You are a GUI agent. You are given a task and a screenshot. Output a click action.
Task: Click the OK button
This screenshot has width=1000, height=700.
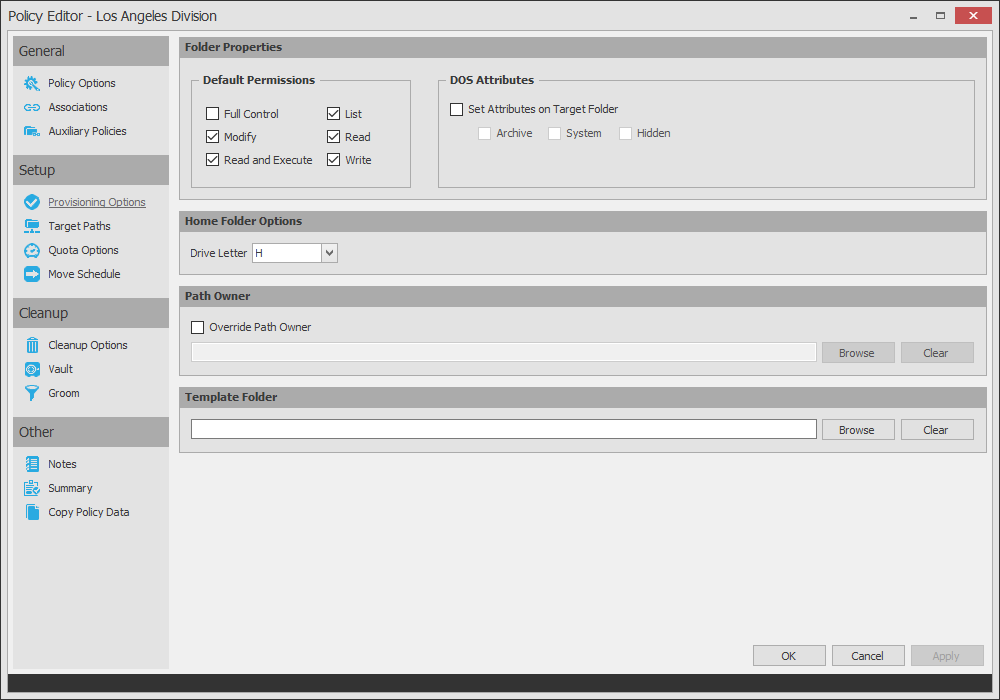point(789,655)
